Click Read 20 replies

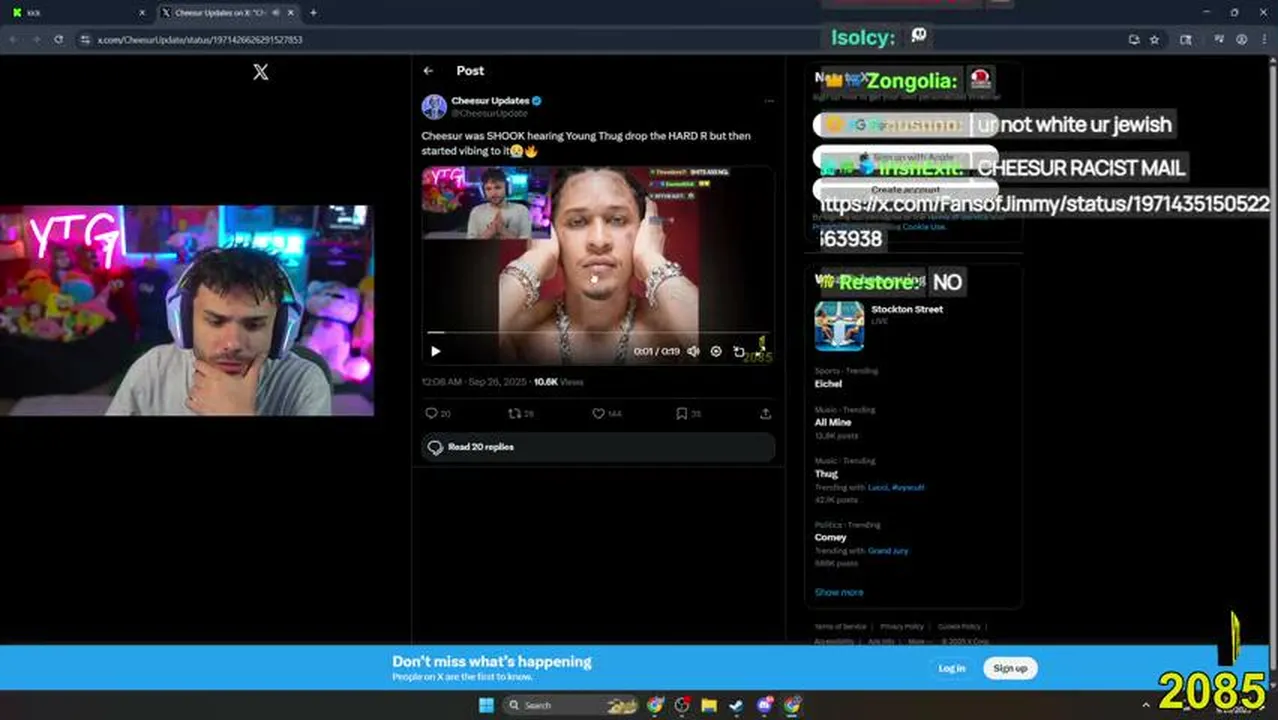tap(598, 447)
